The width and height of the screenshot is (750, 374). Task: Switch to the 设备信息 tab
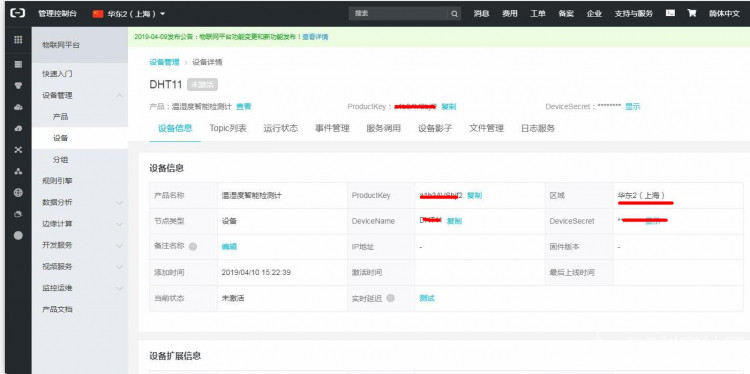[x=175, y=128]
